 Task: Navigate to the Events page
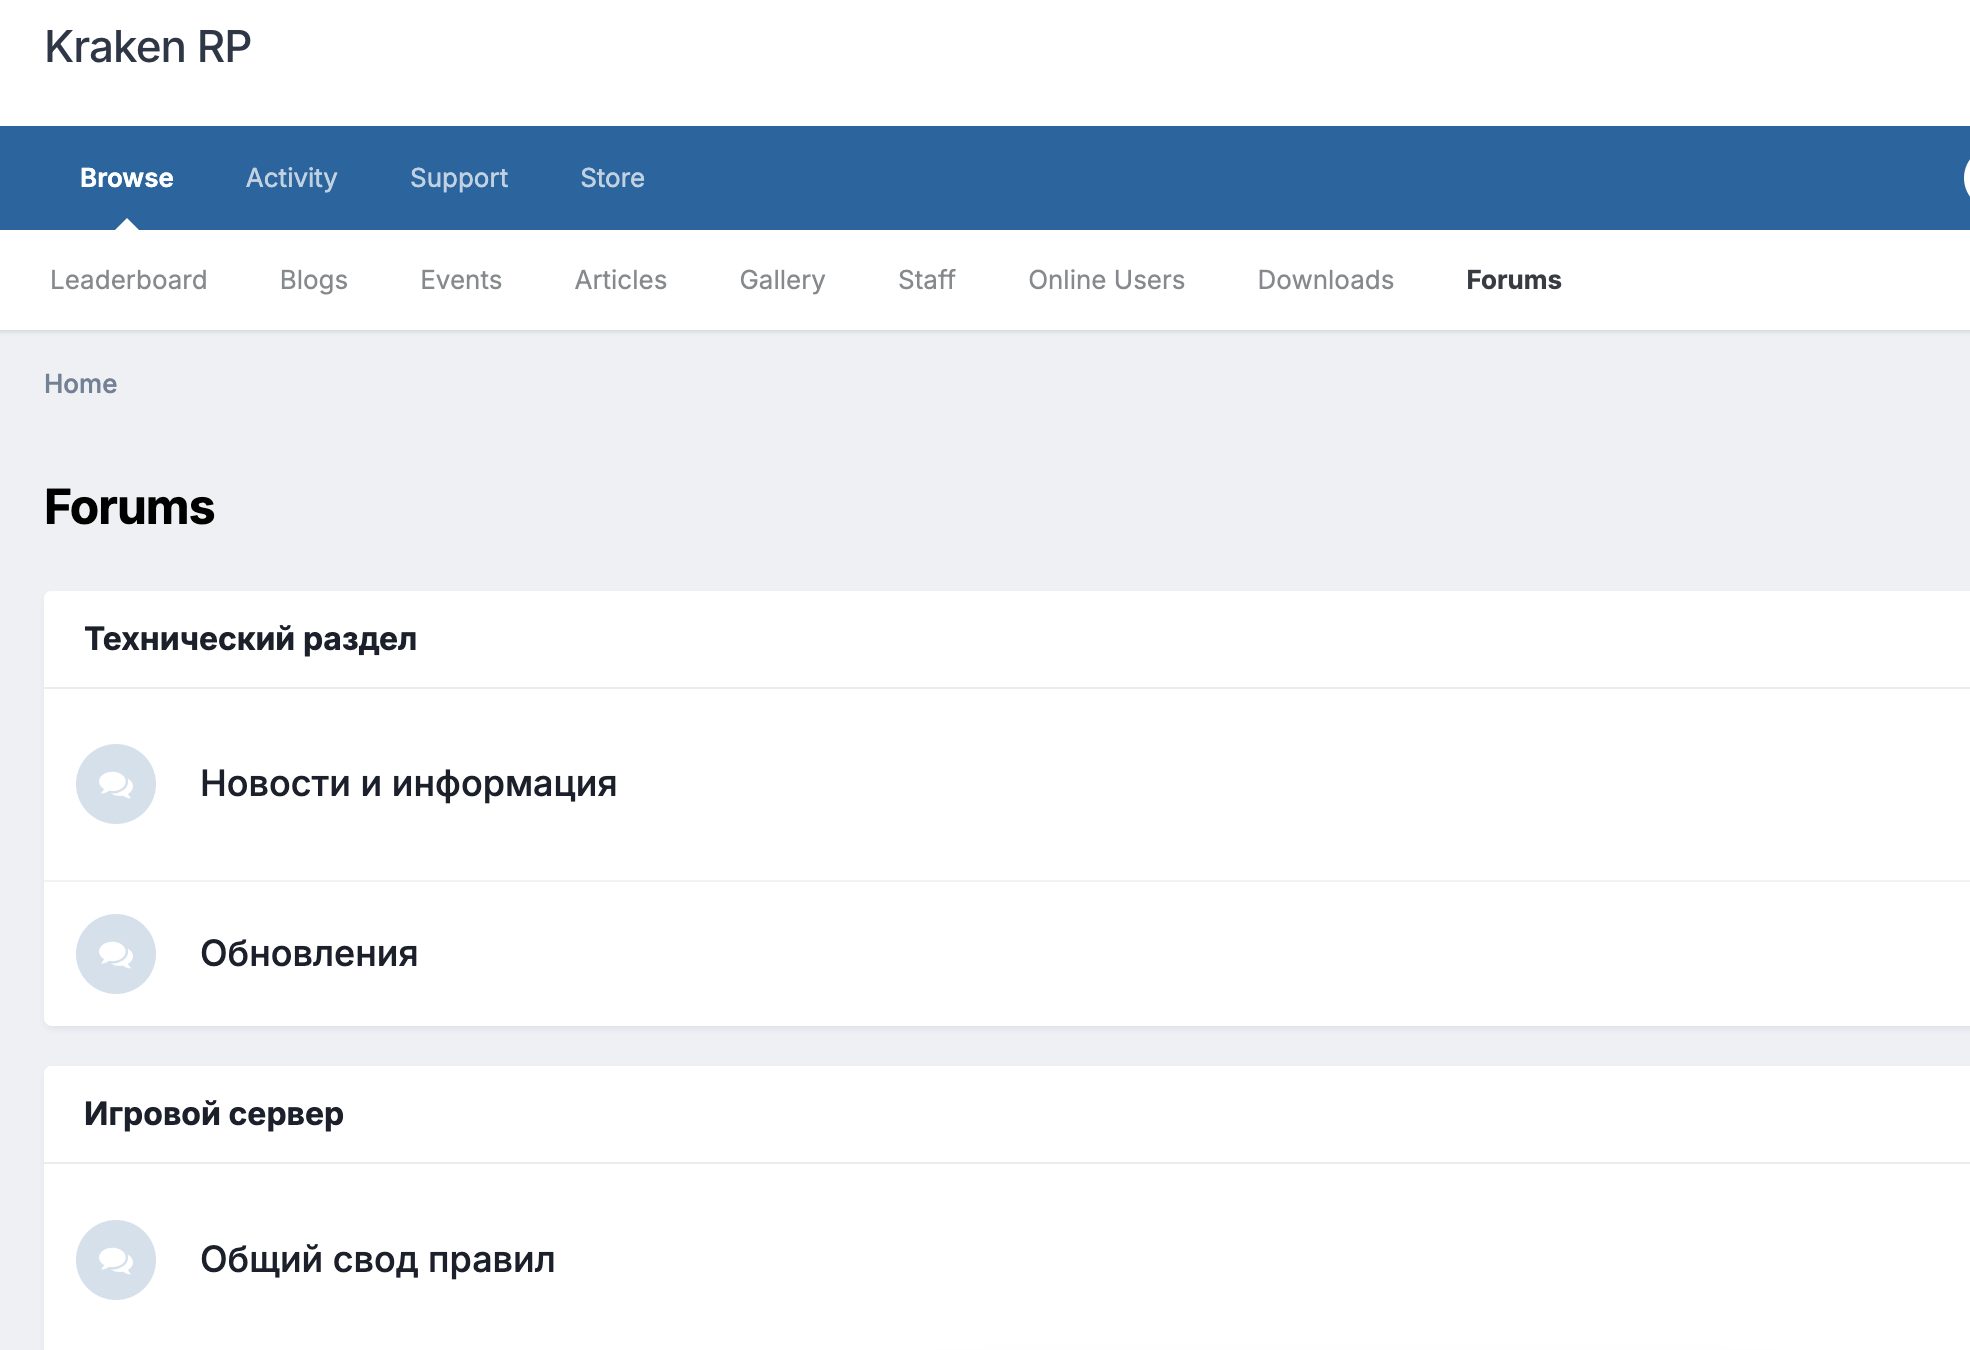click(x=461, y=280)
